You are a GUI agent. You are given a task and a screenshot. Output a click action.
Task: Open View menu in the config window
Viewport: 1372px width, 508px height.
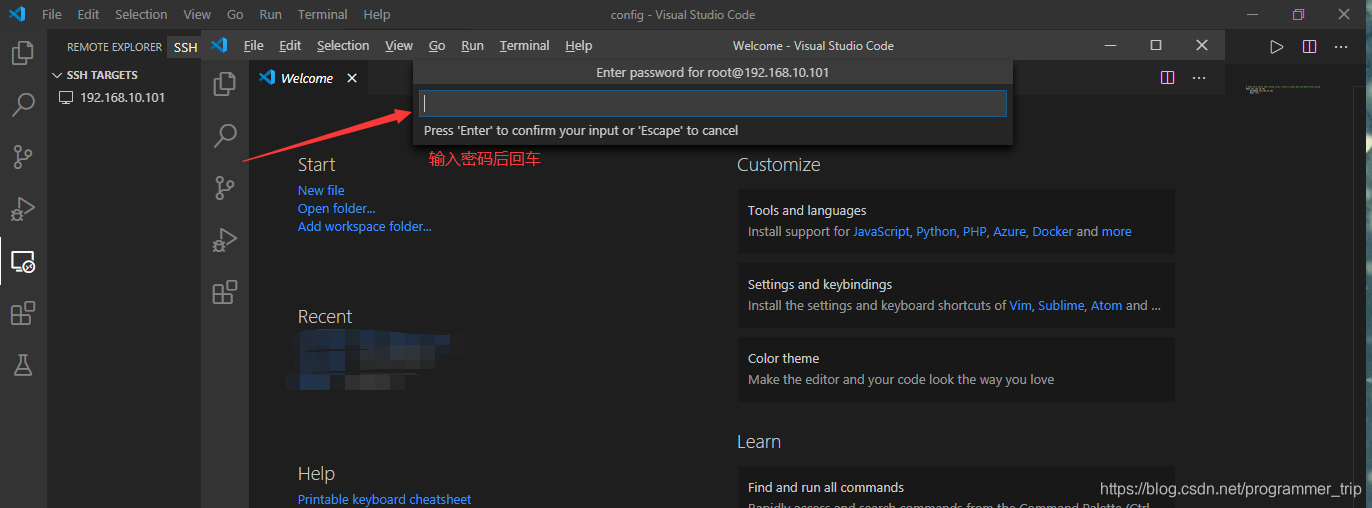pyautogui.click(x=197, y=15)
